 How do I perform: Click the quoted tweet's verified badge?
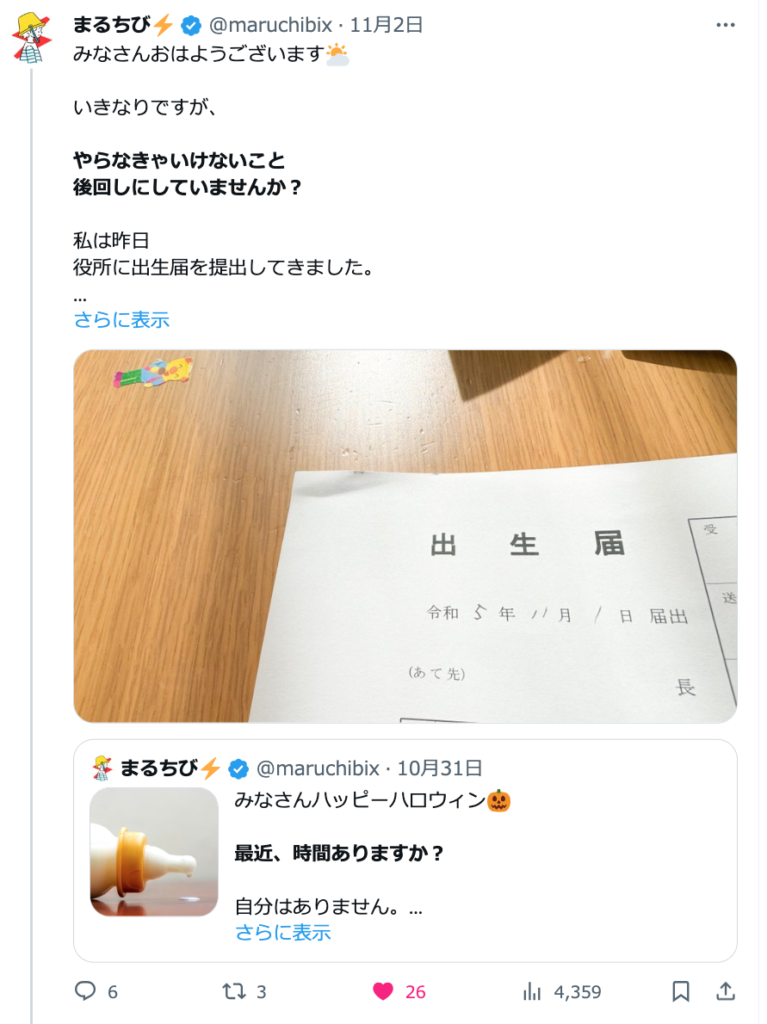click(238, 769)
